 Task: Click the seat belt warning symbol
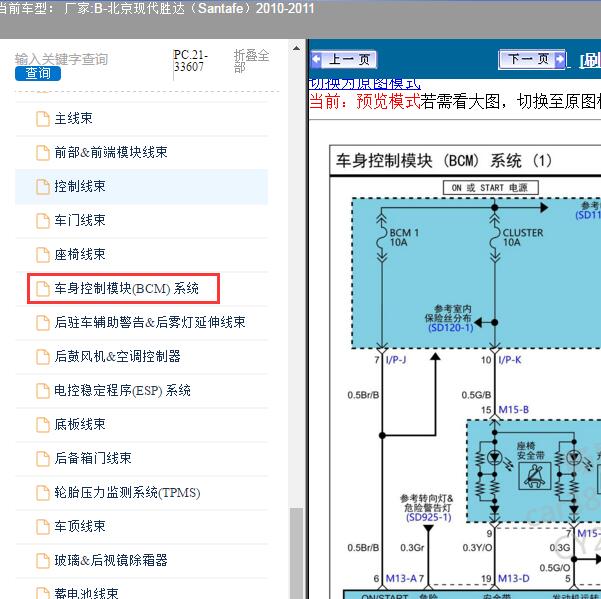pos(535,476)
